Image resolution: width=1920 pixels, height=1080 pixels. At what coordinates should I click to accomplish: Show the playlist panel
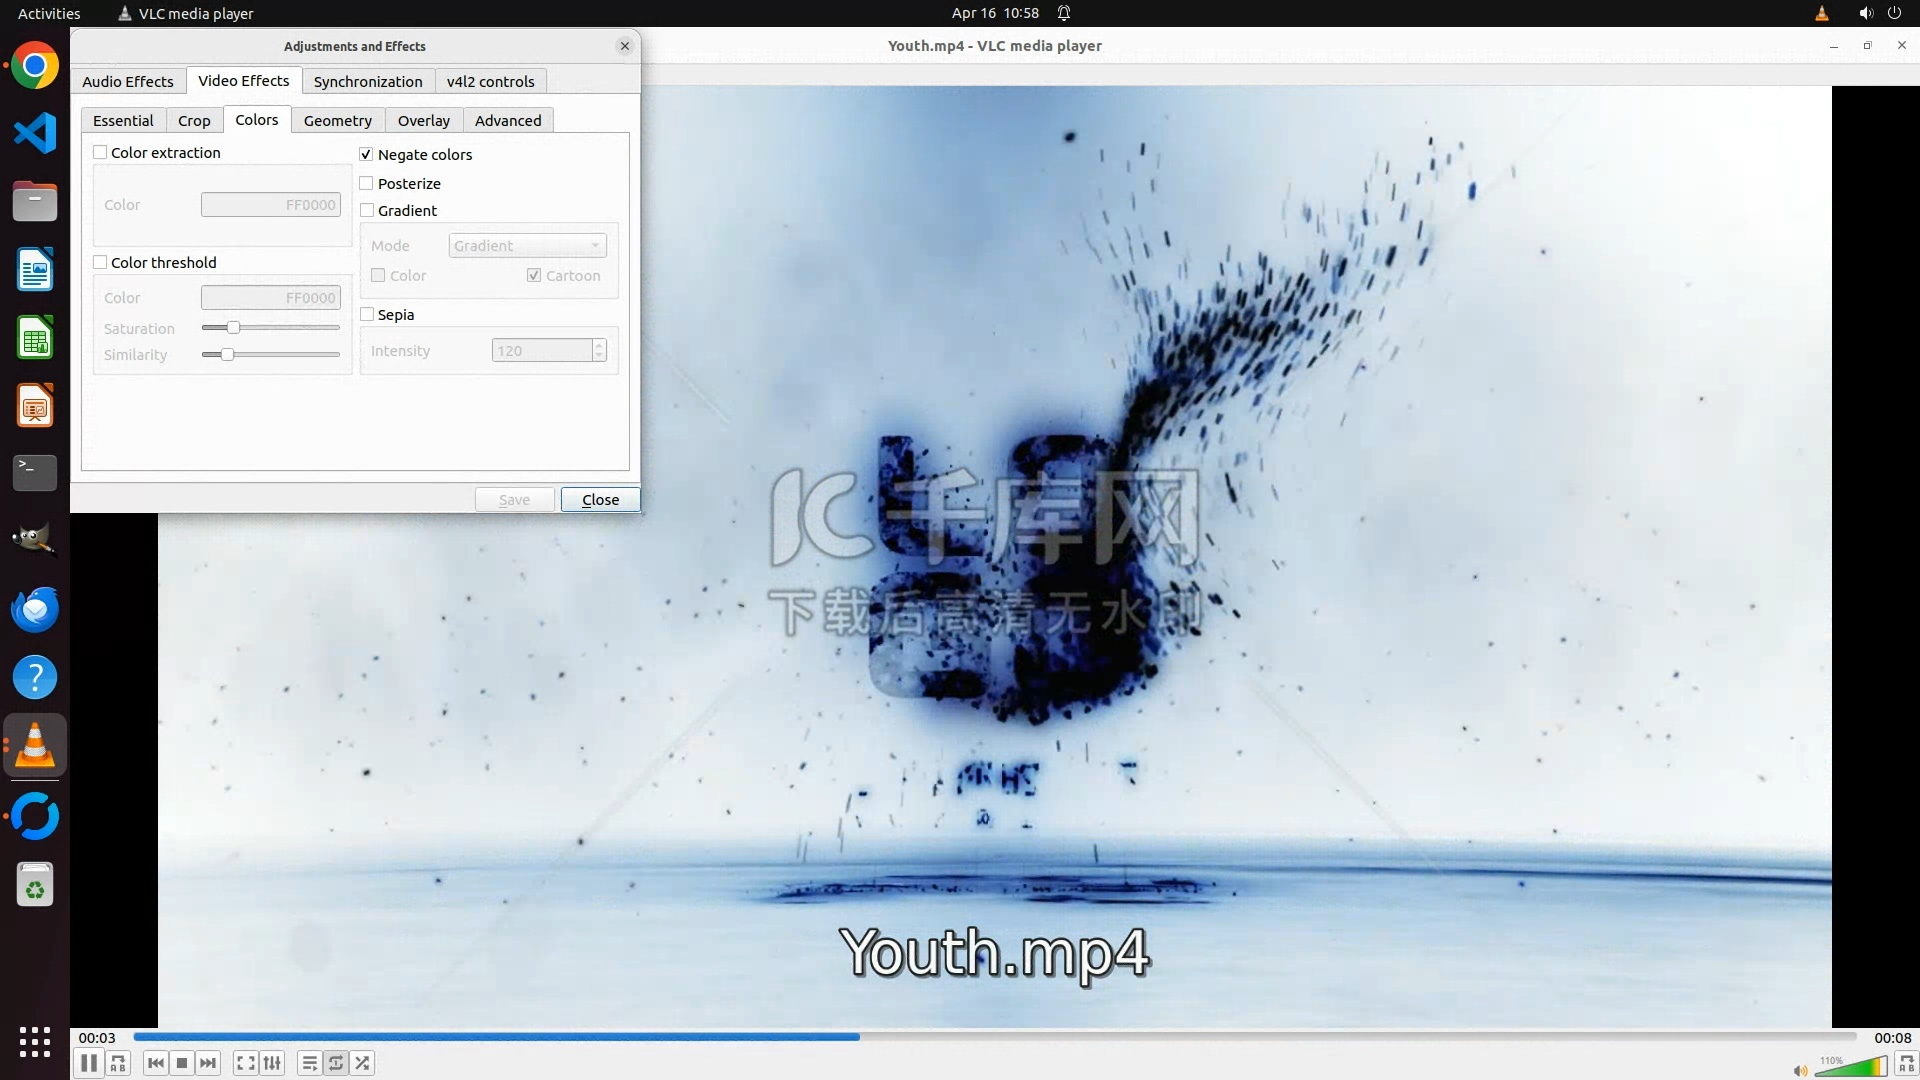point(309,1063)
